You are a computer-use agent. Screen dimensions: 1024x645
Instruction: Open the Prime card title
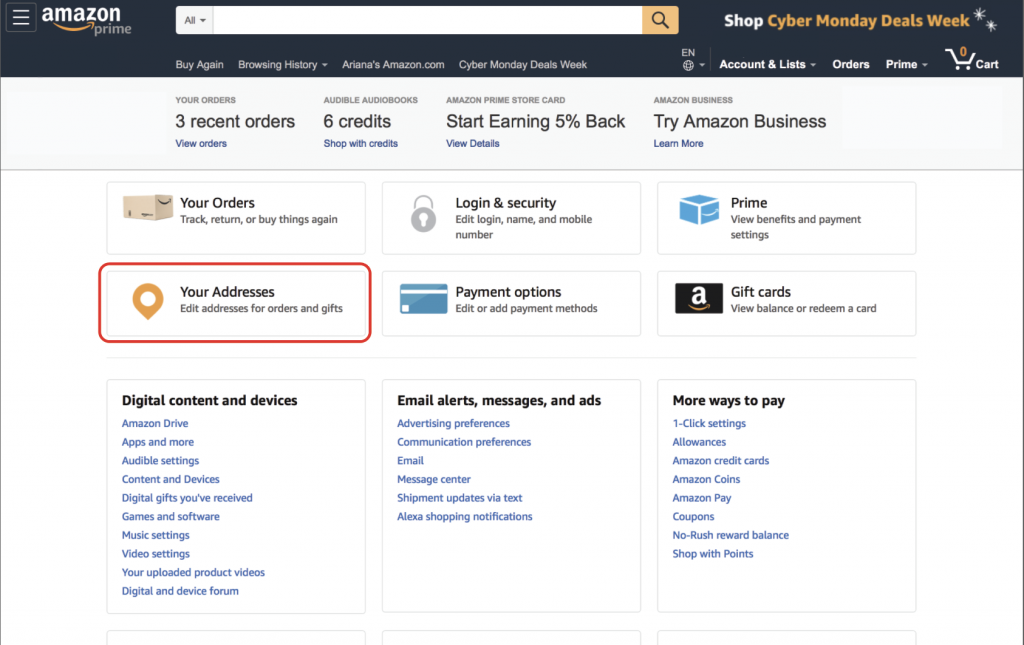click(748, 203)
